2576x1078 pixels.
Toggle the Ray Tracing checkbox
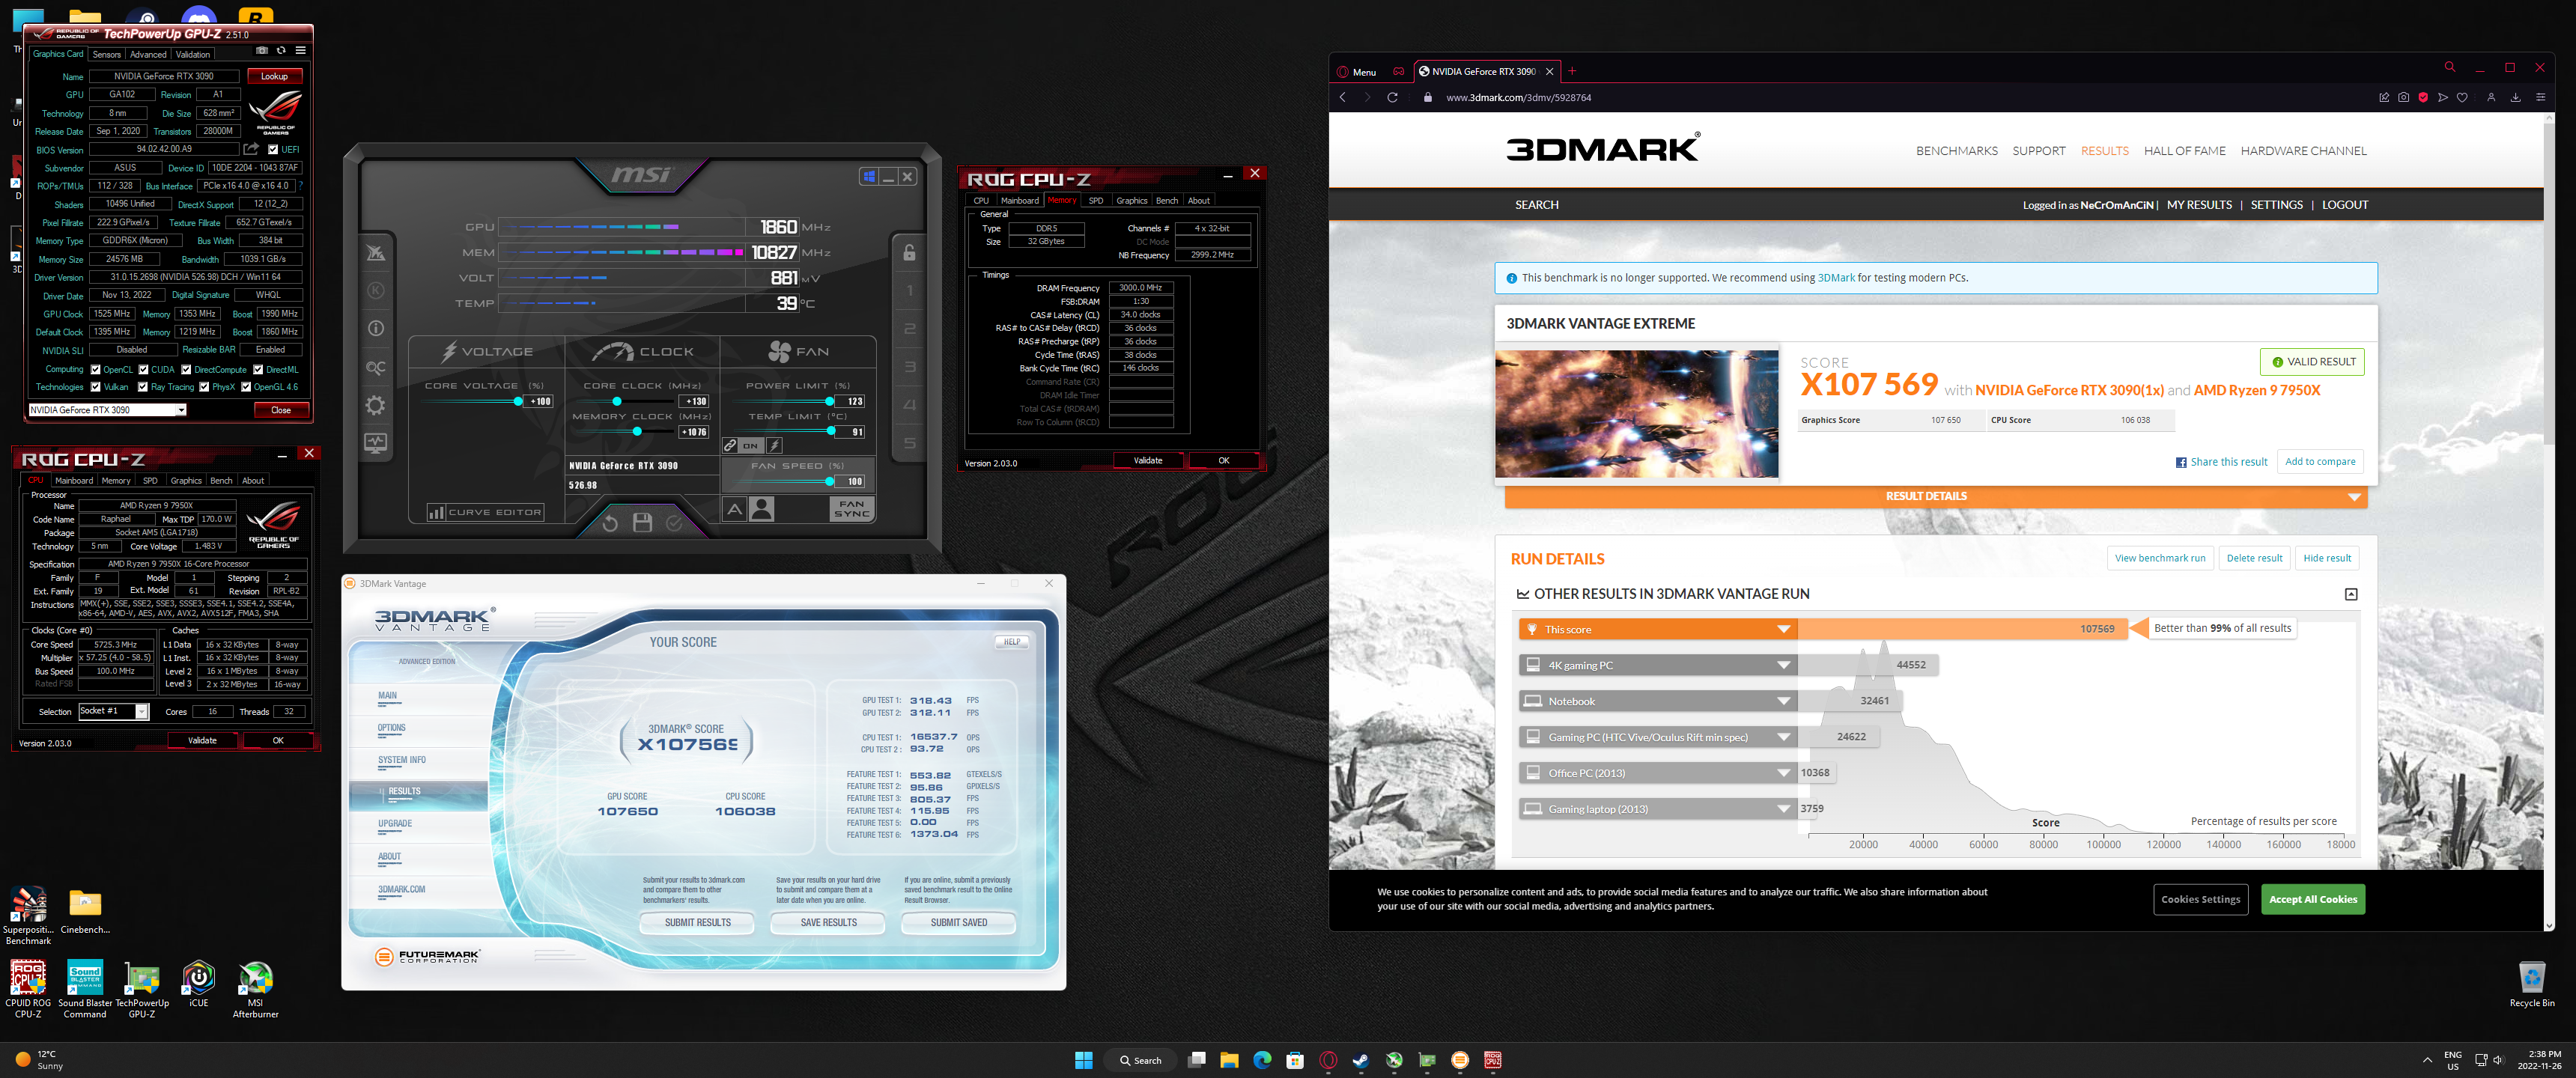coord(143,386)
